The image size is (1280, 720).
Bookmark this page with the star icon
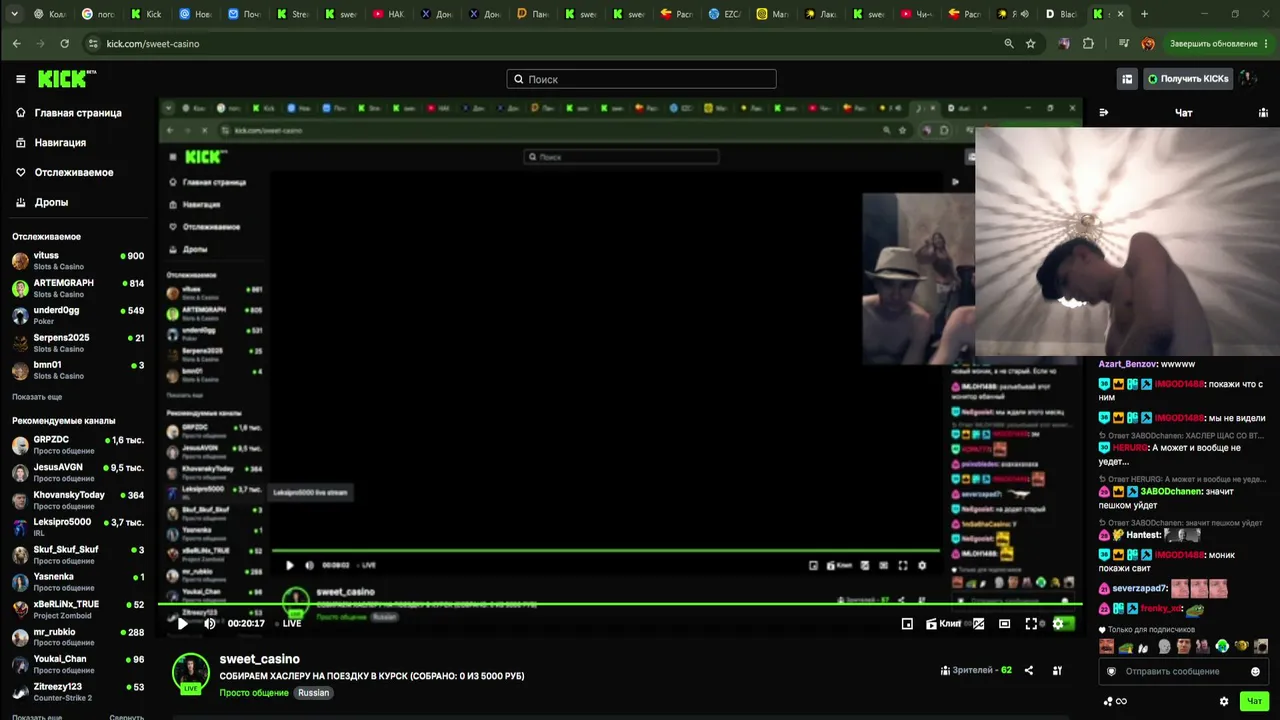[x=1031, y=44]
